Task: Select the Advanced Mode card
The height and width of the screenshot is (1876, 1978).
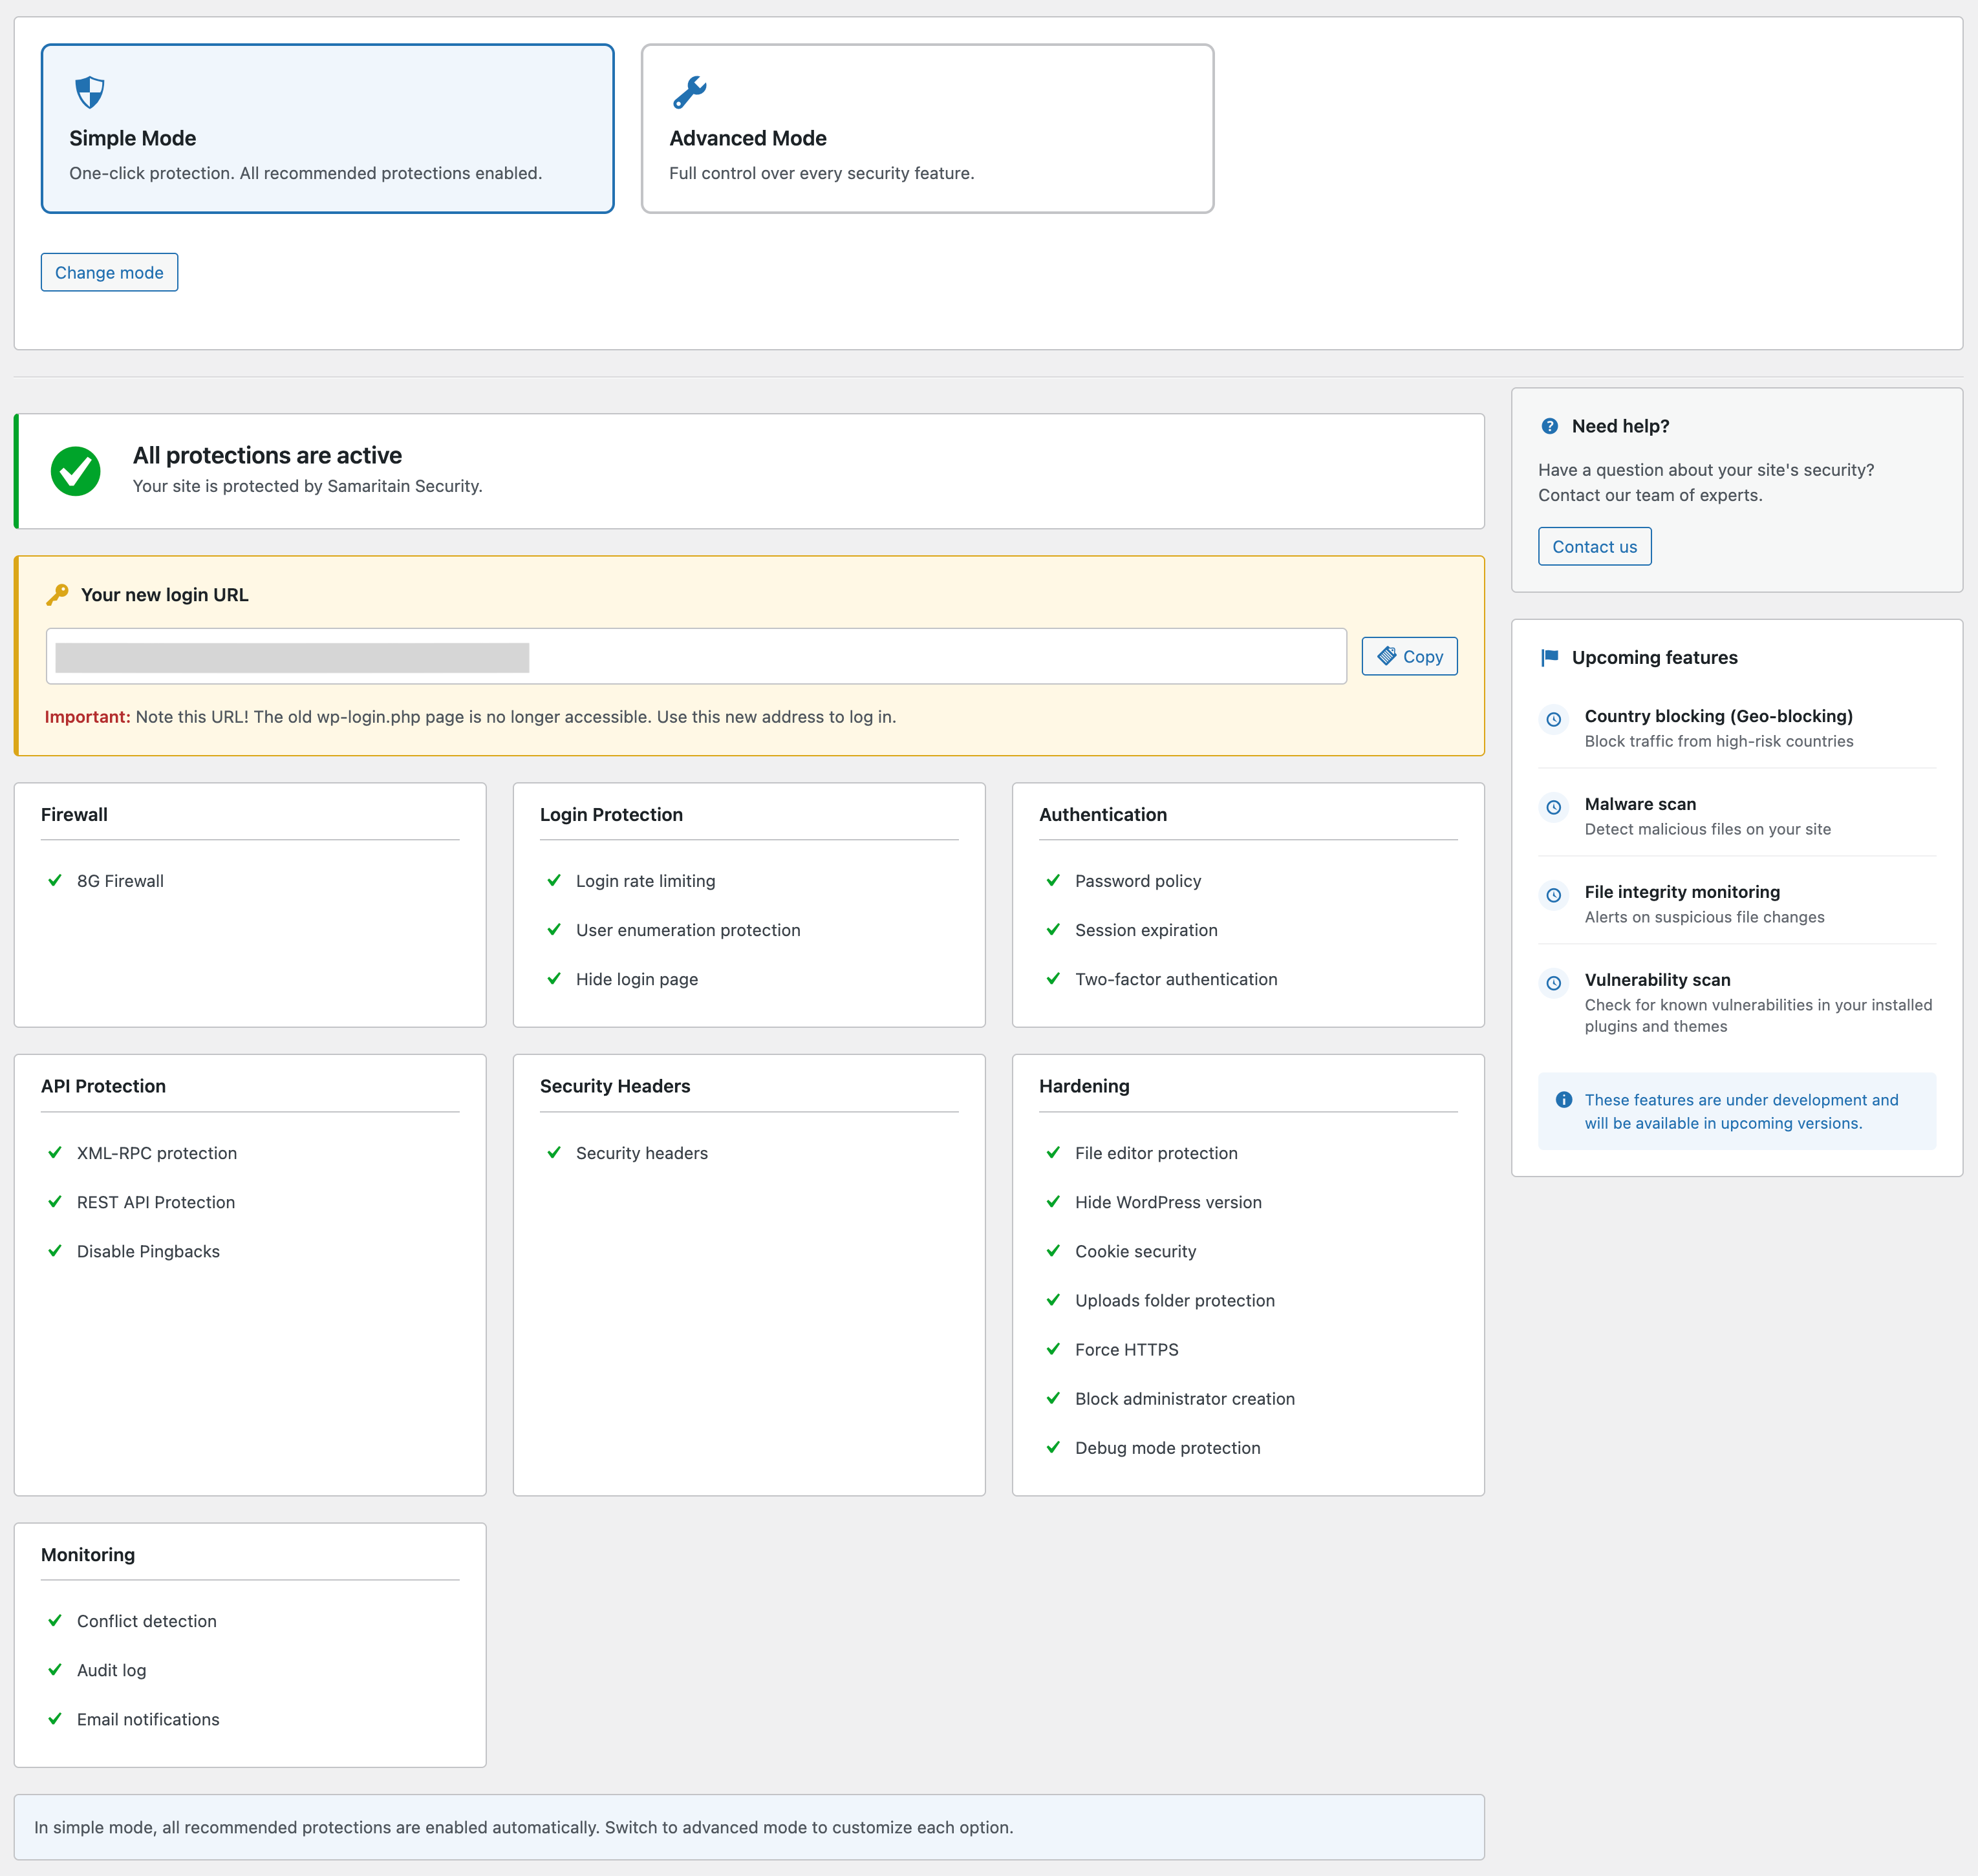Action: tap(927, 128)
